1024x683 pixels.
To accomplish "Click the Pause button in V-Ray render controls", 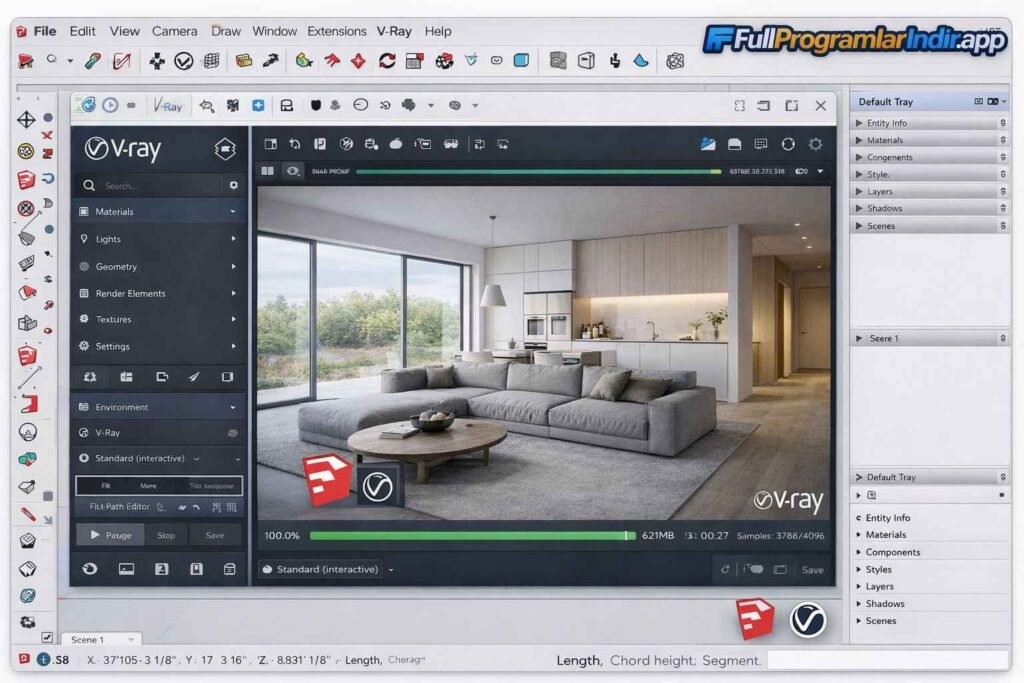I will click(110, 534).
